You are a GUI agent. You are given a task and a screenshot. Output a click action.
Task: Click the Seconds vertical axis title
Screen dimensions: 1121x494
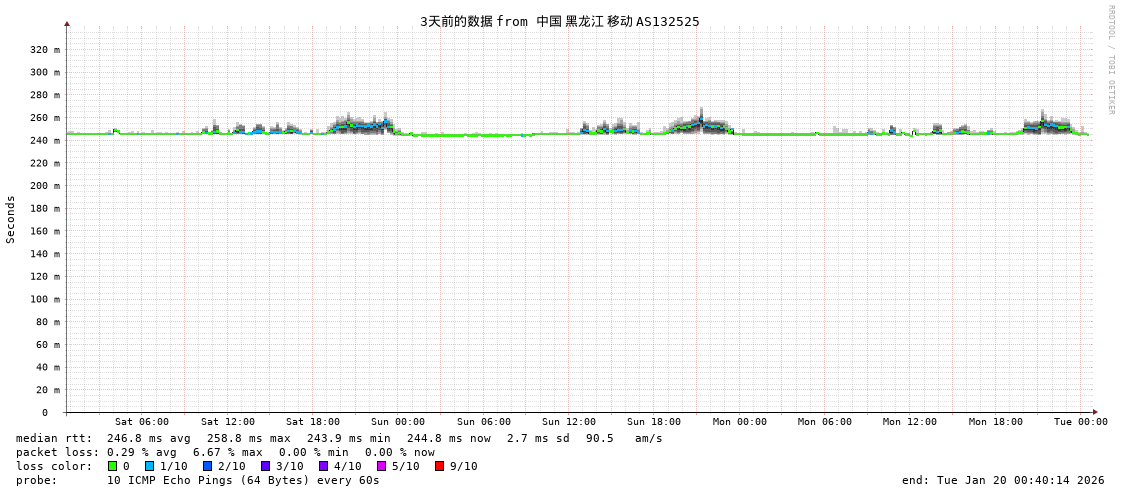click(11, 219)
